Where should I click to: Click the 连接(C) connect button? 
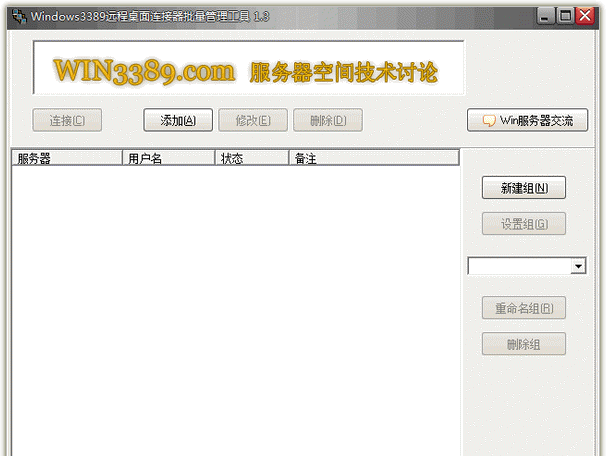coord(67,121)
